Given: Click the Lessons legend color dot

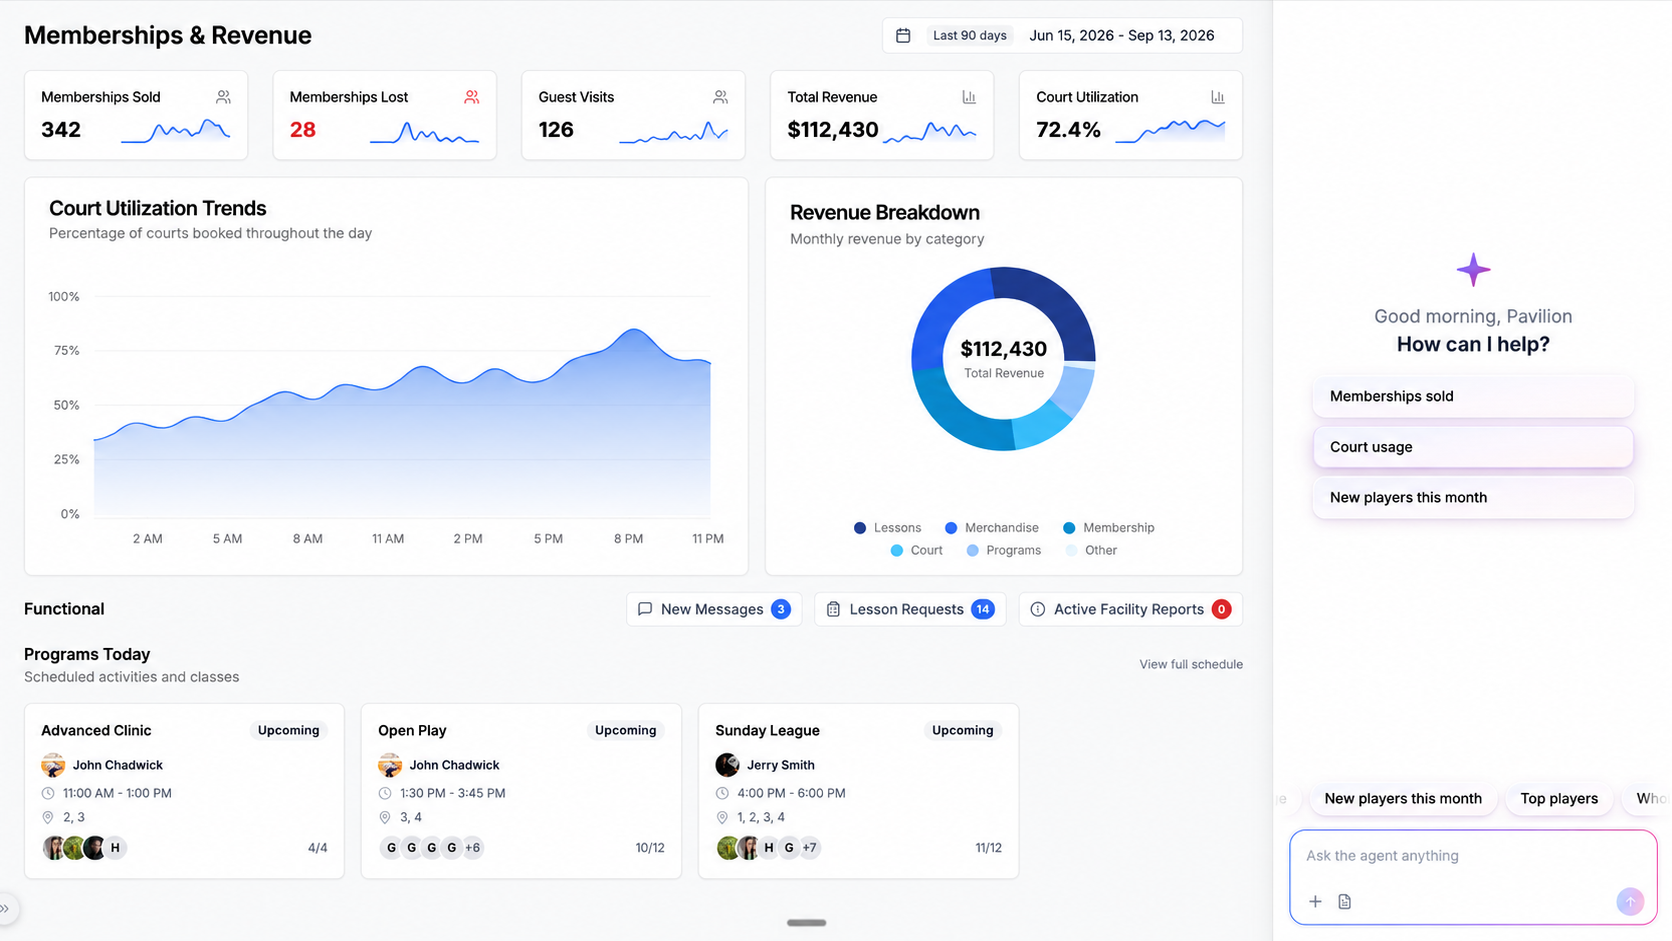Looking at the screenshot, I should pyautogui.click(x=860, y=528).
